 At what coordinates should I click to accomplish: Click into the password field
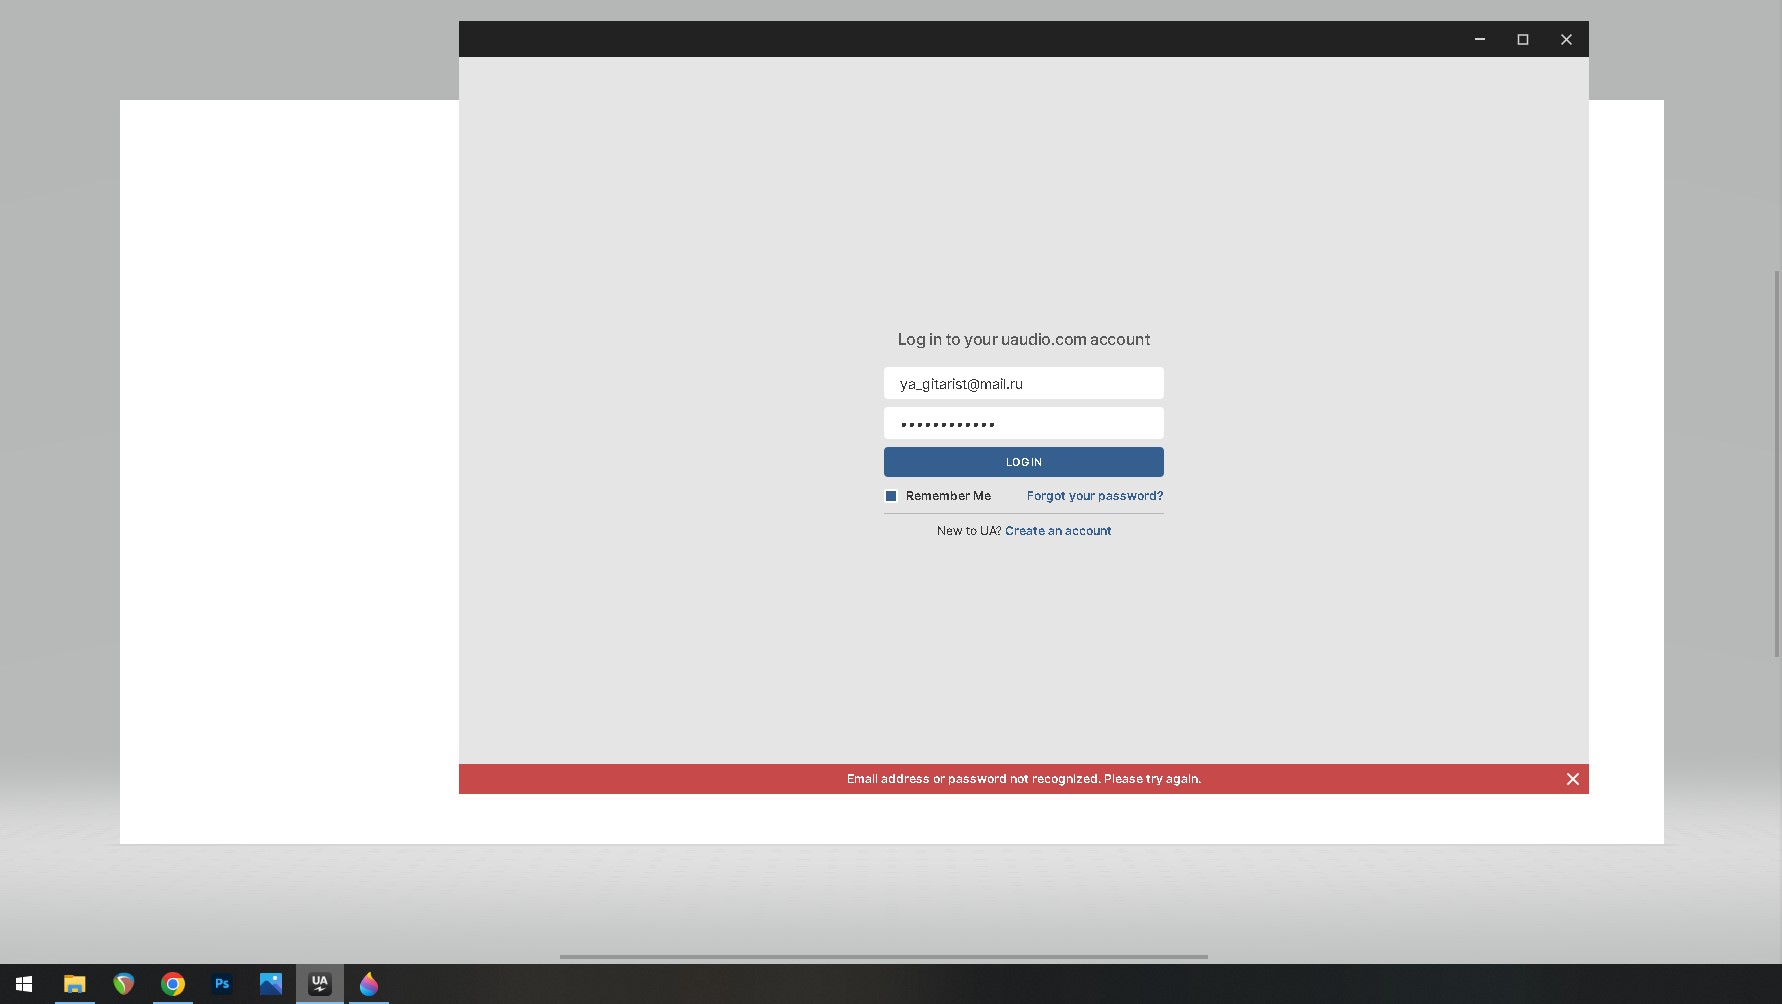click(1024, 423)
